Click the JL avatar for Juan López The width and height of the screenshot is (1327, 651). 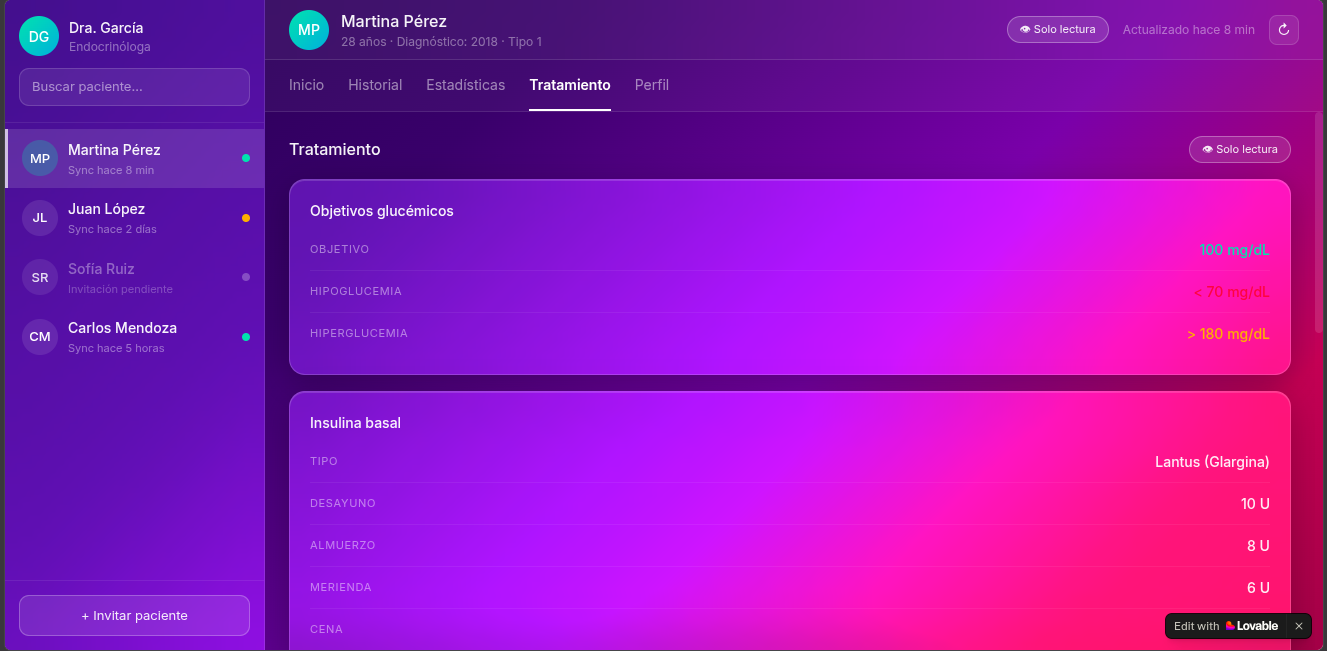click(x=40, y=218)
